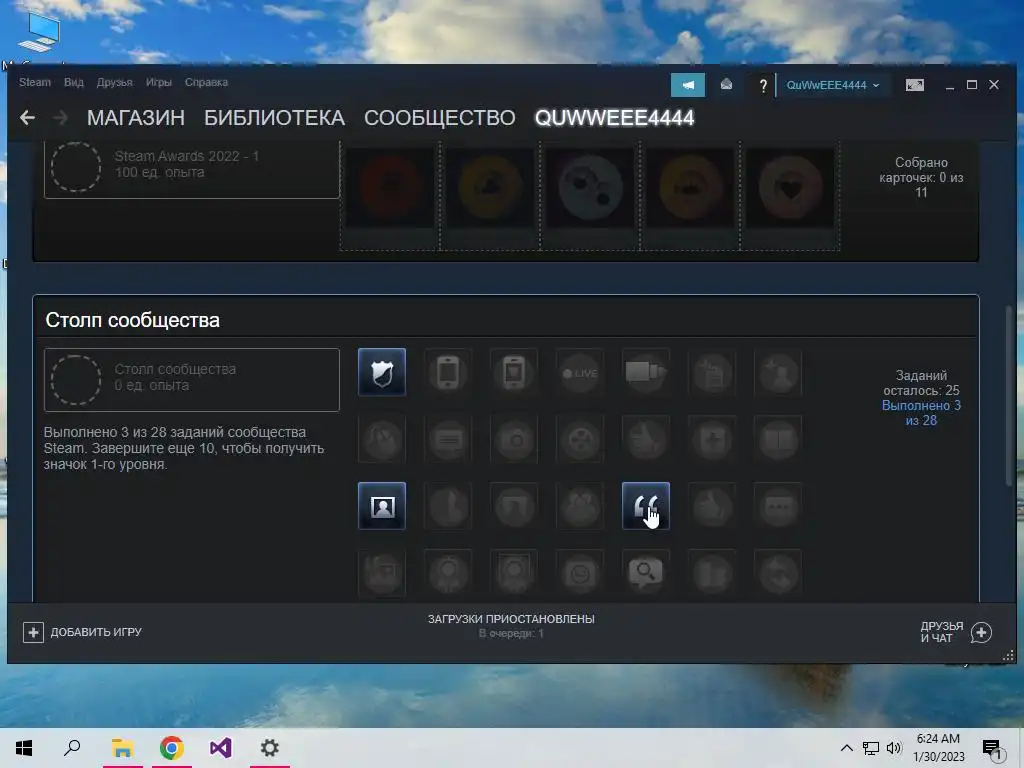The width and height of the screenshot is (1024, 768).
Task: Click the Столп сообщества section heading
Action: point(133,320)
